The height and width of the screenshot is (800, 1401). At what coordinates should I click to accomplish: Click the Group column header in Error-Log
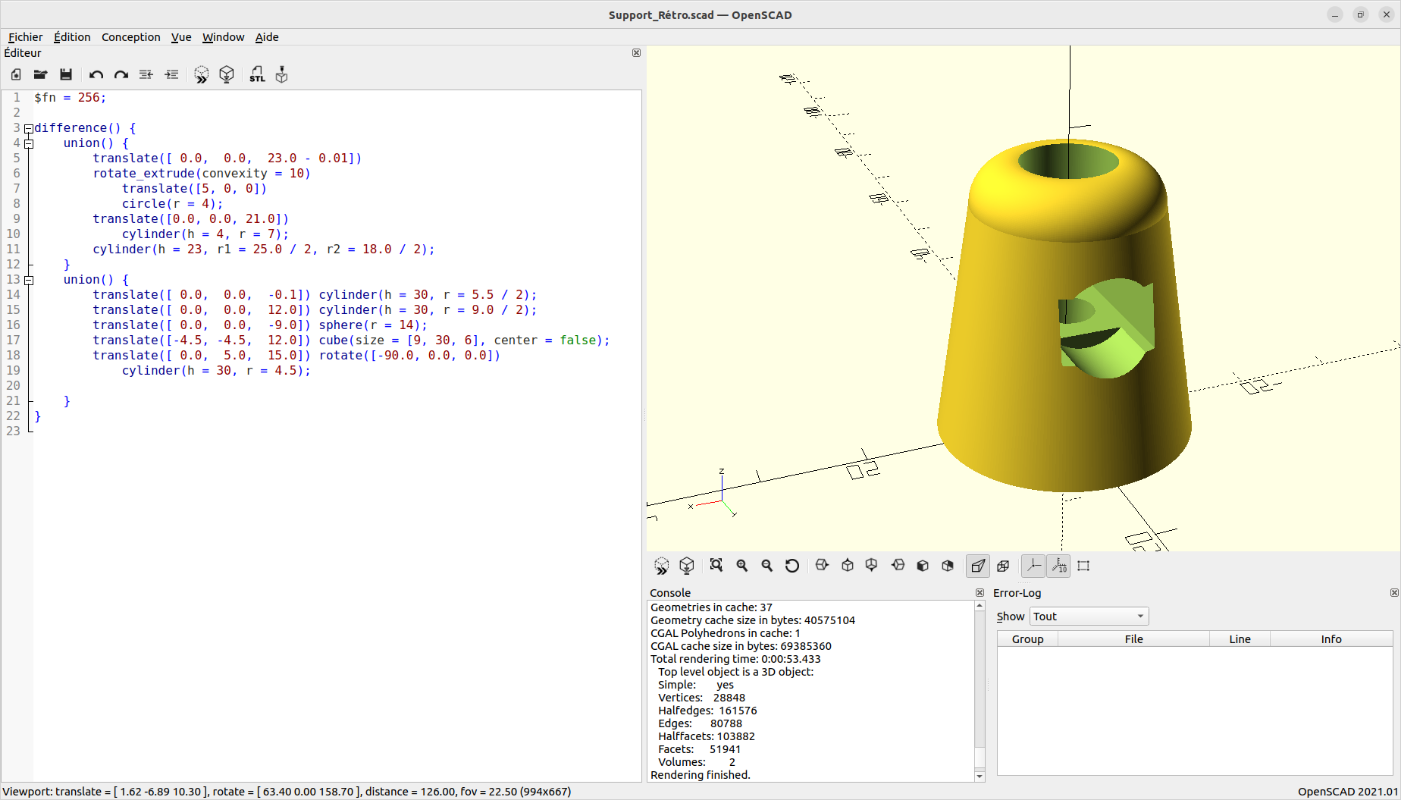pos(1027,639)
